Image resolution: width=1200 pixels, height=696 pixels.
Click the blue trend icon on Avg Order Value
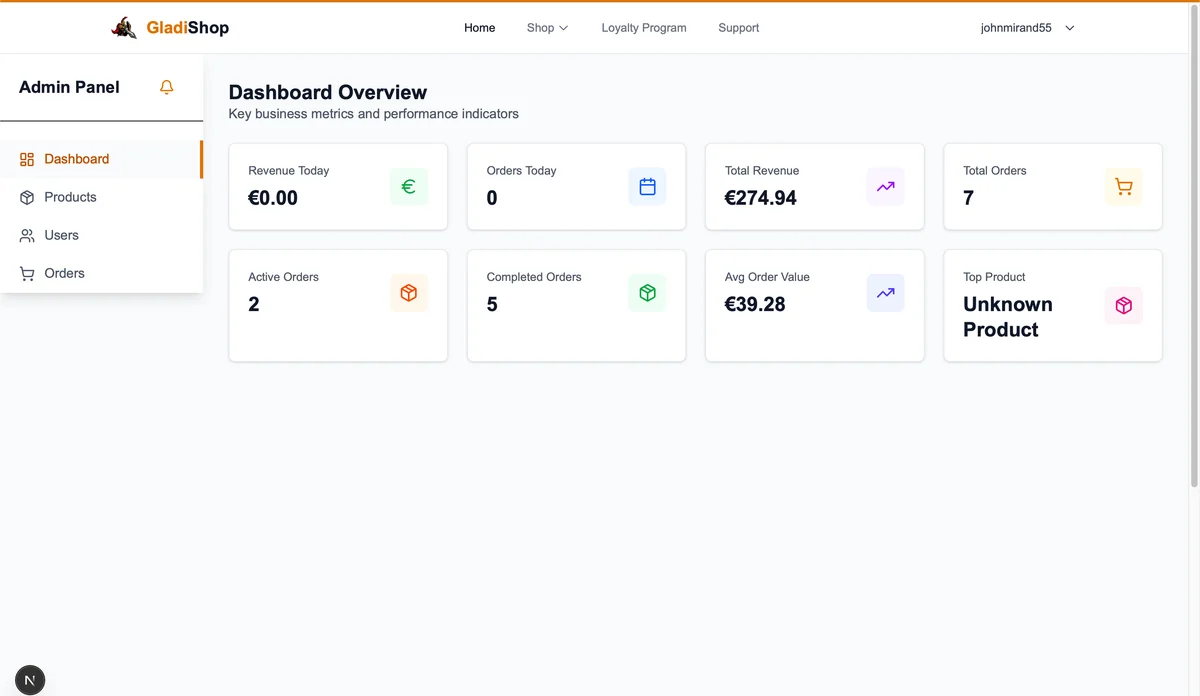click(x=885, y=293)
